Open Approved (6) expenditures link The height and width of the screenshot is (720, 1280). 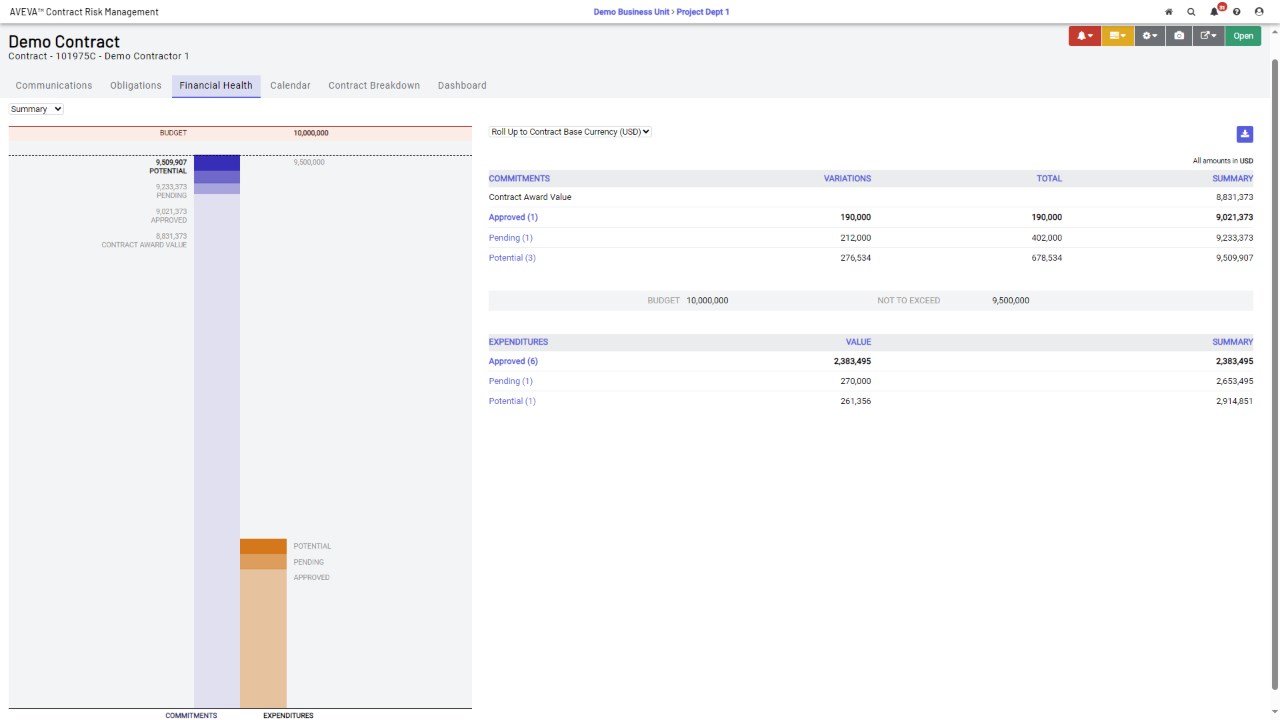(513, 361)
